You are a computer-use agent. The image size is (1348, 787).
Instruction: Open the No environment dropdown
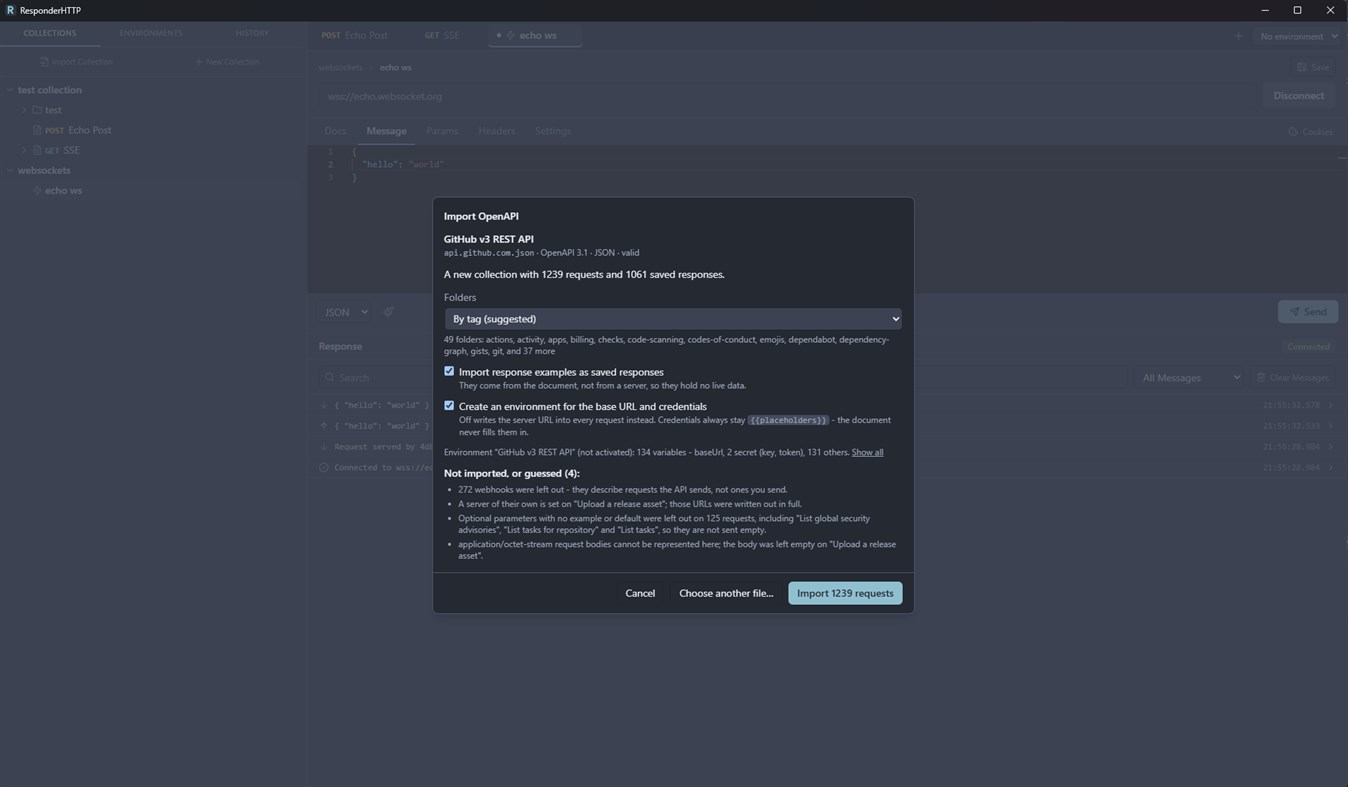click(x=1298, y=36)
